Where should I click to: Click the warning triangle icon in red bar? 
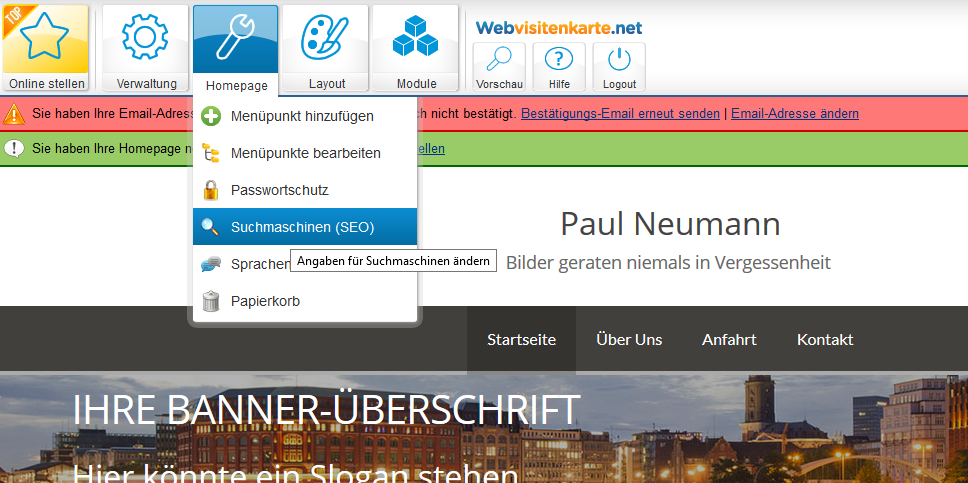click(14, 114)
